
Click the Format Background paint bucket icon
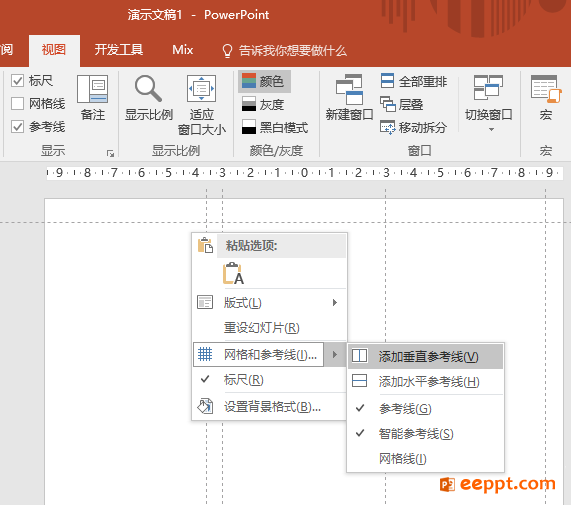(x=205, y=406)
